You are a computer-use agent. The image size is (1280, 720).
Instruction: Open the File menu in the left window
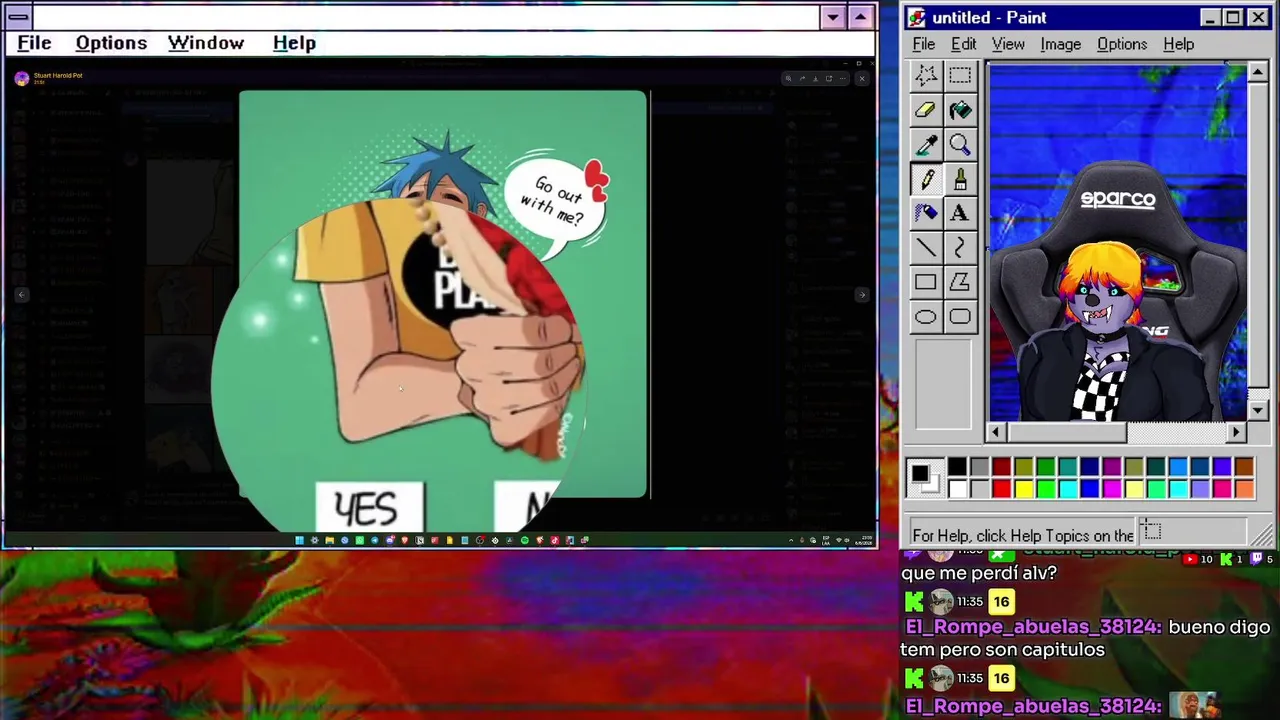point(34,43)
